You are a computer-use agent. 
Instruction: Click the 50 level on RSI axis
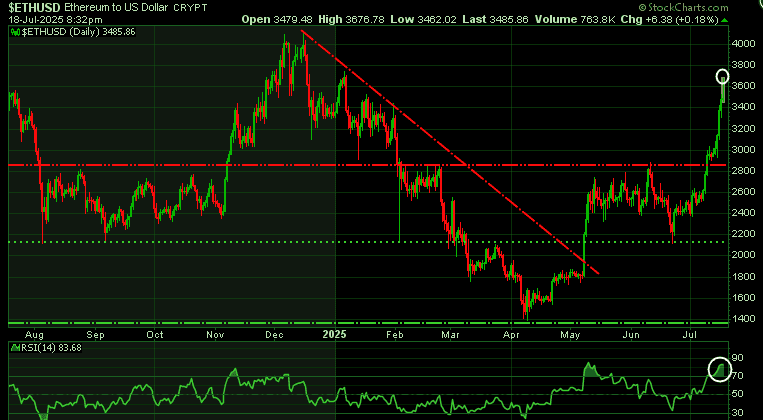click(740, 394)
